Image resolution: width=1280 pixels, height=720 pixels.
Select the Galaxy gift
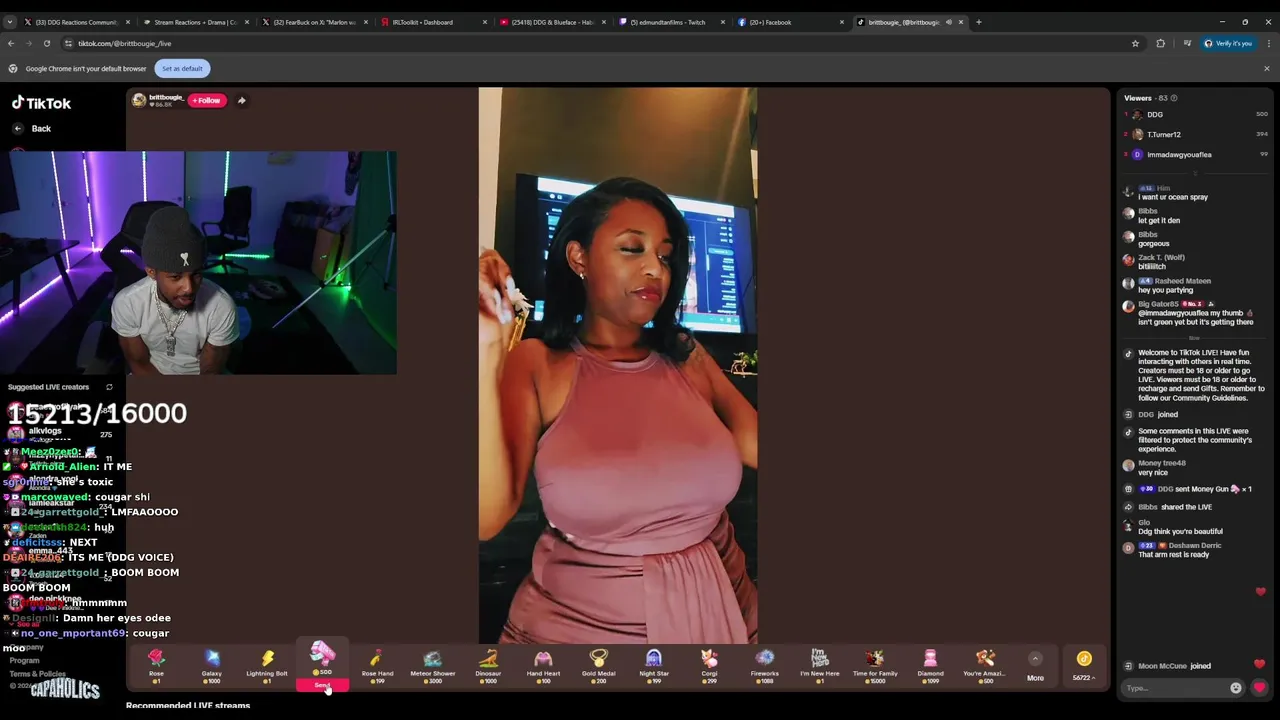coord(212,664)
